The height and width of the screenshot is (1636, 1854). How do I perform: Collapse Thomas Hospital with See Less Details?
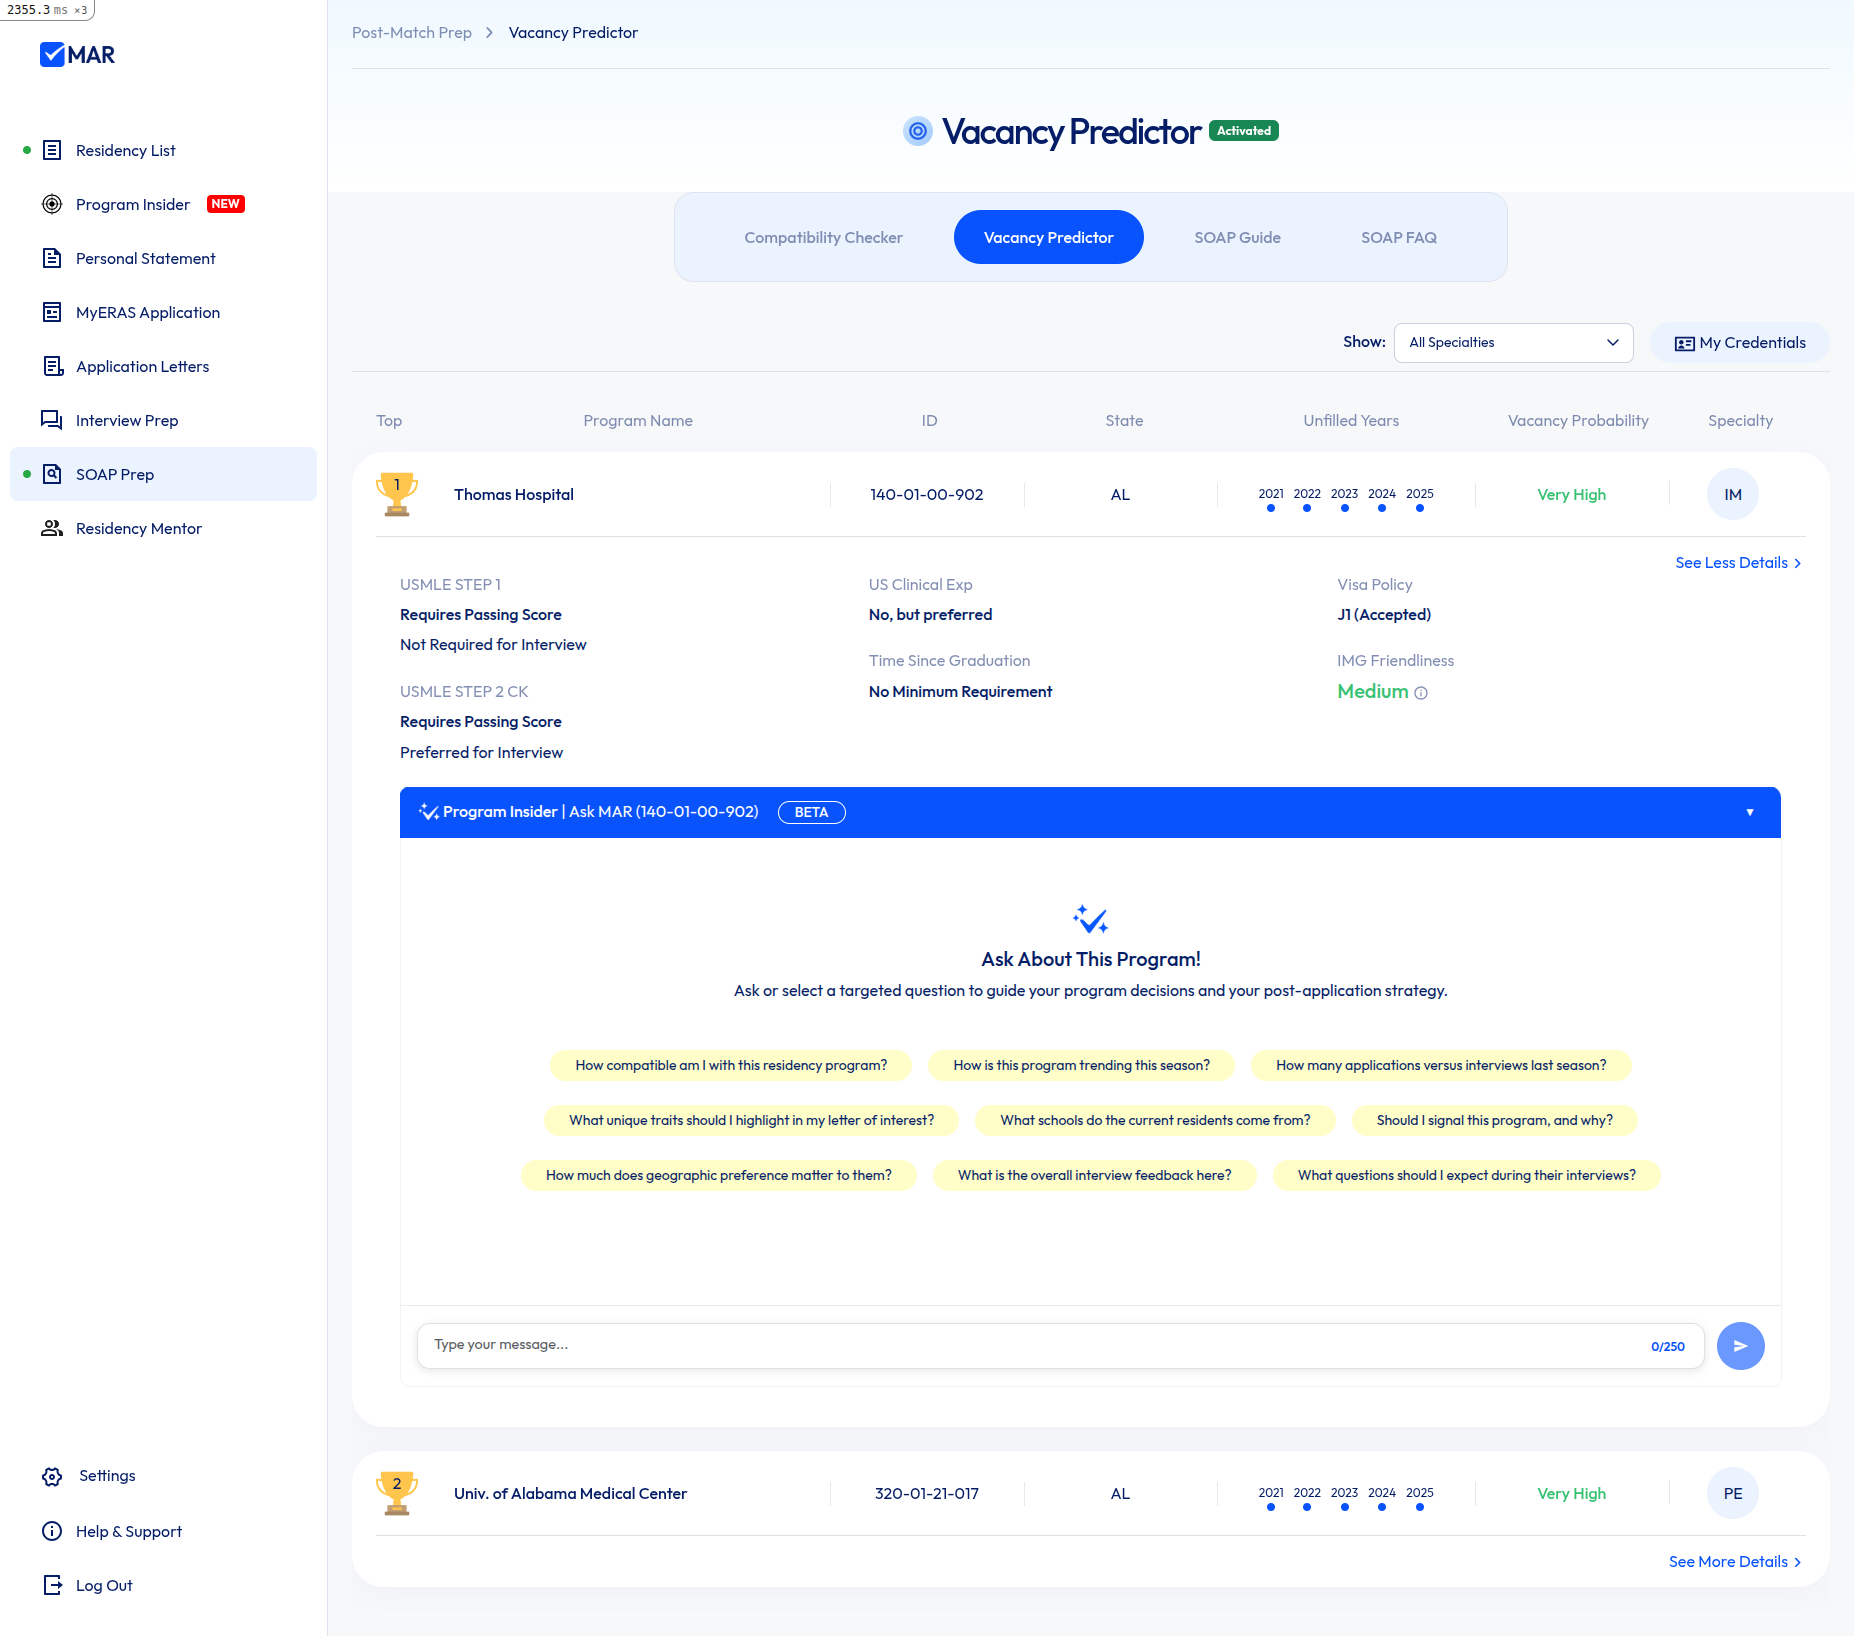point(1737,563)
